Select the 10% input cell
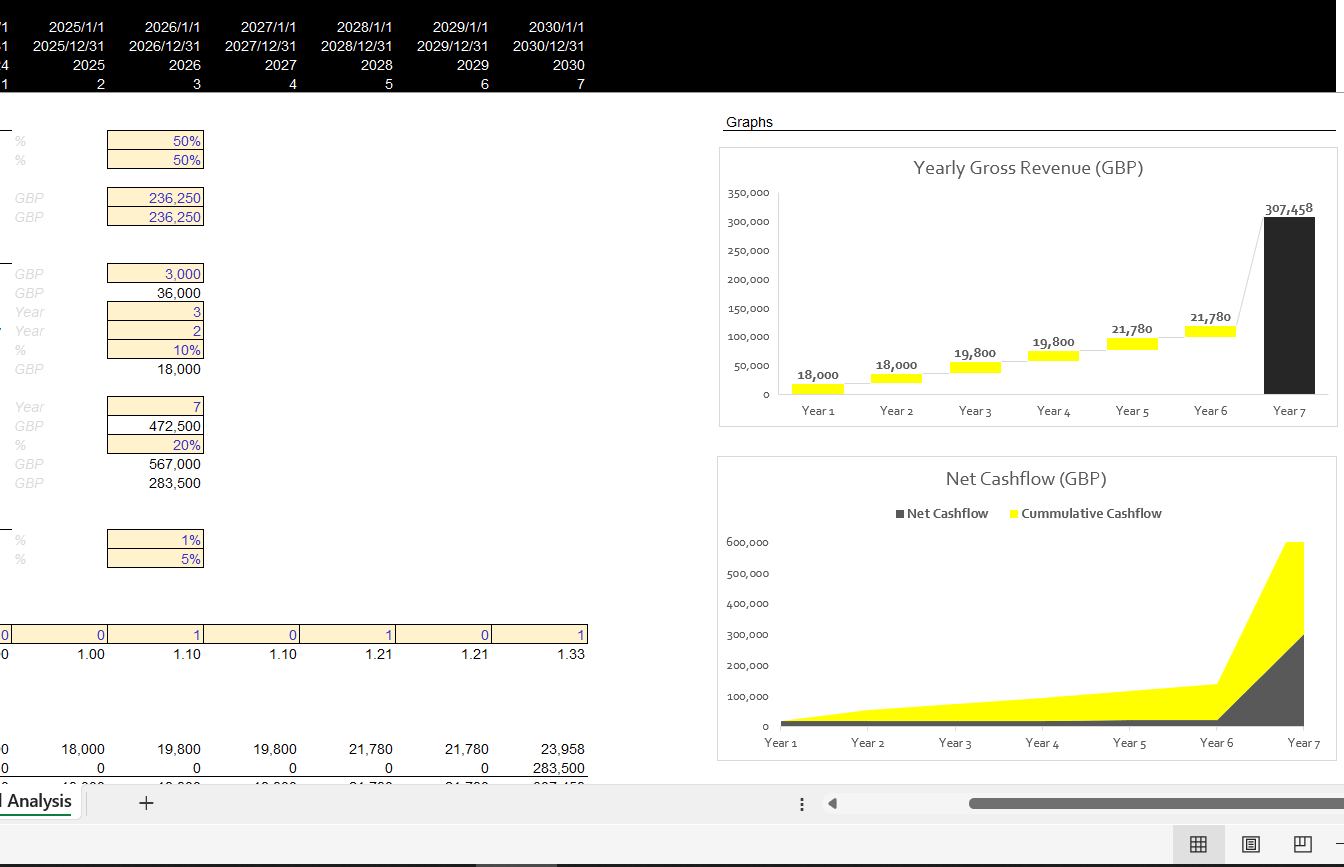Screen dimensions: 1344x867 tap(155, 350)
